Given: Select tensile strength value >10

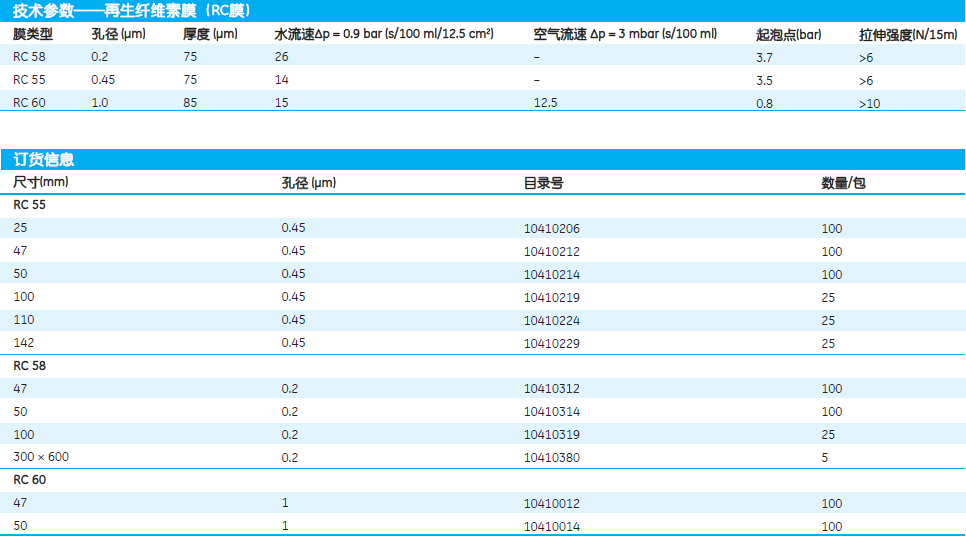Looking at the screenshot, I should pyautogui.click(x=869, y=104).
